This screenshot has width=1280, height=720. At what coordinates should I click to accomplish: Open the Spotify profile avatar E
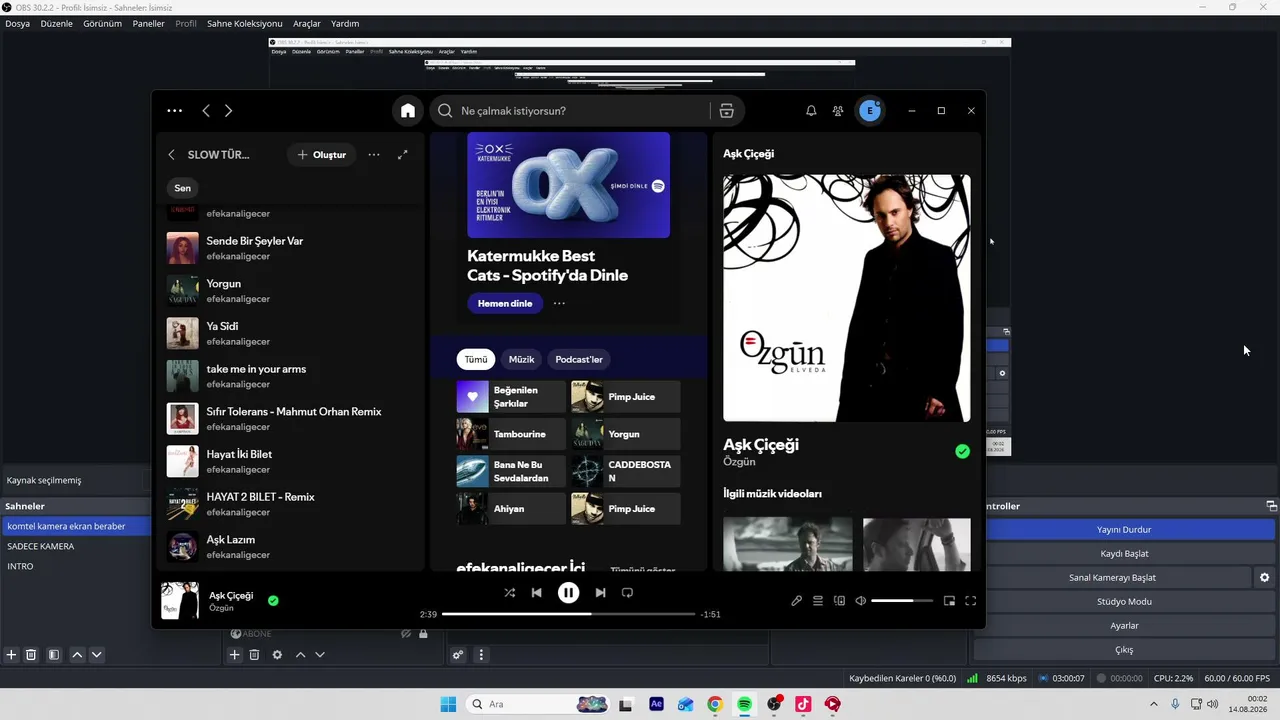(870, 111)
